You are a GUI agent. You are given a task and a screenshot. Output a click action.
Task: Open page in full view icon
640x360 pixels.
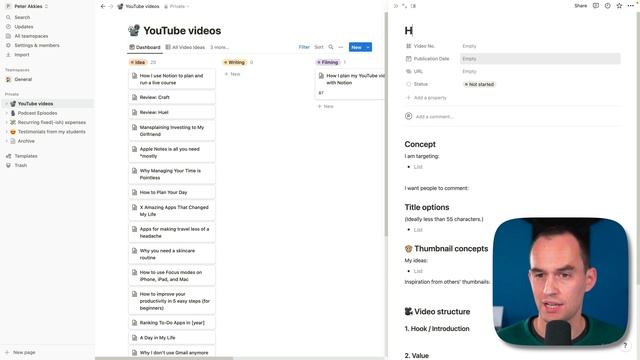pos(404,6)
